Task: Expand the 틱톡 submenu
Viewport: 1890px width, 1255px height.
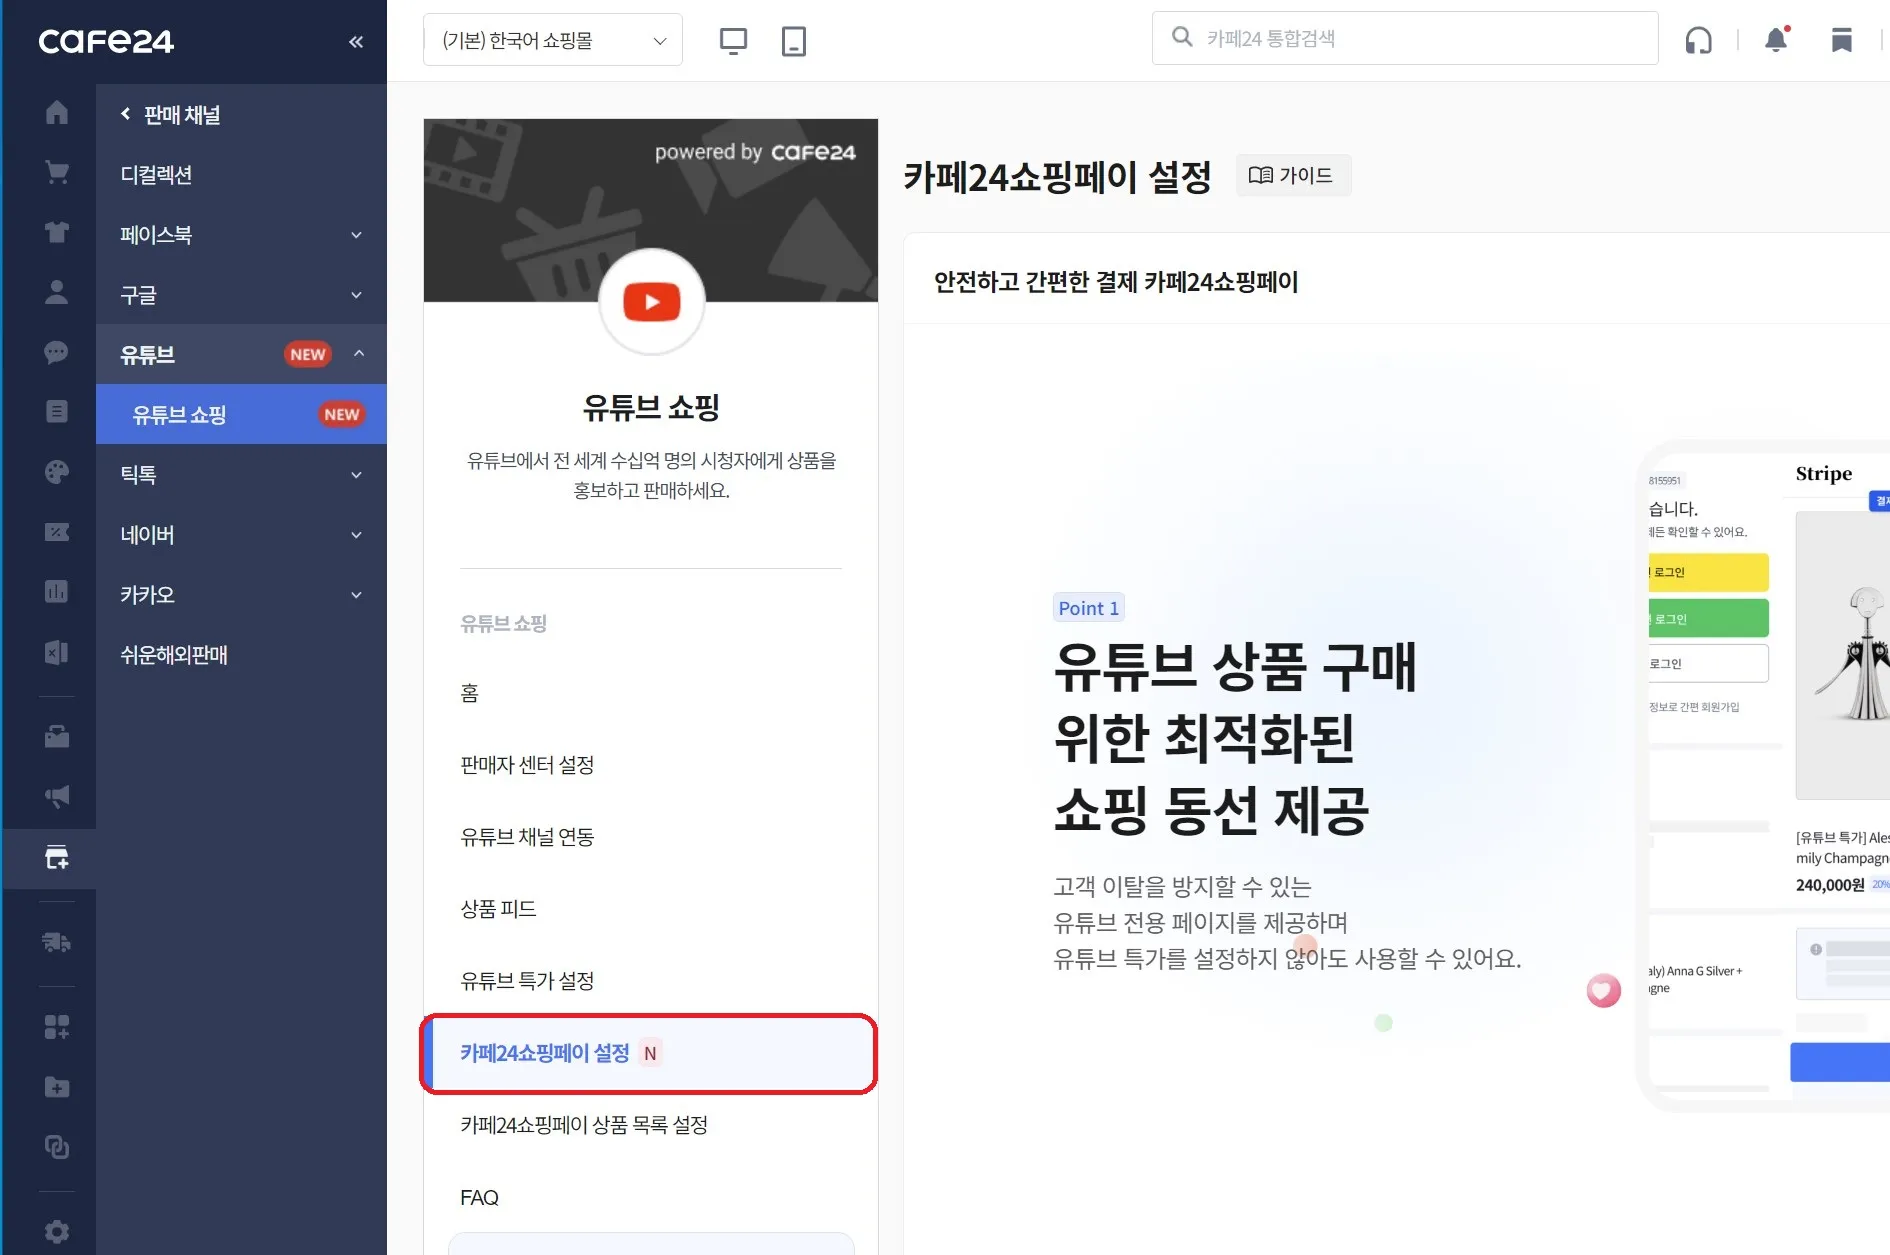Action: click(357, 475)
